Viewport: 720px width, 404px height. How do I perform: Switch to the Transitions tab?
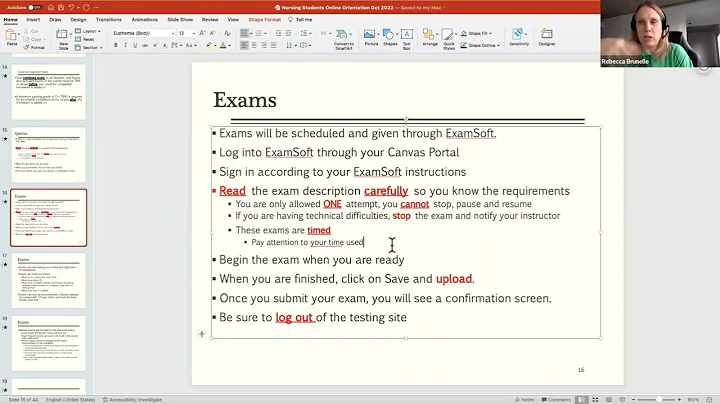(x=109, y=20)
